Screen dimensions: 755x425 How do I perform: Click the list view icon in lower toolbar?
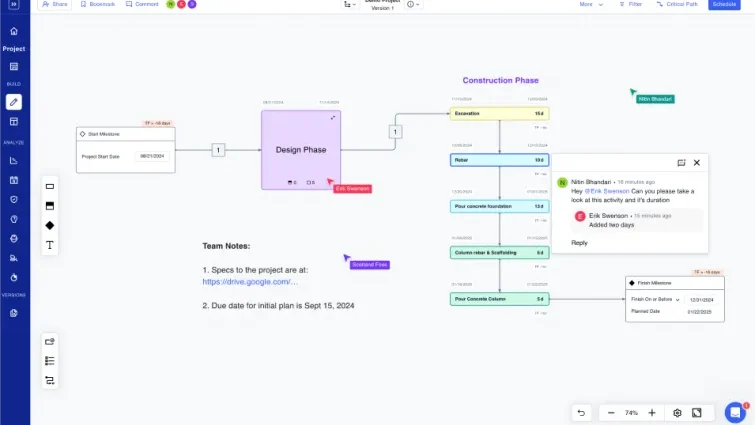click(50, 361)
